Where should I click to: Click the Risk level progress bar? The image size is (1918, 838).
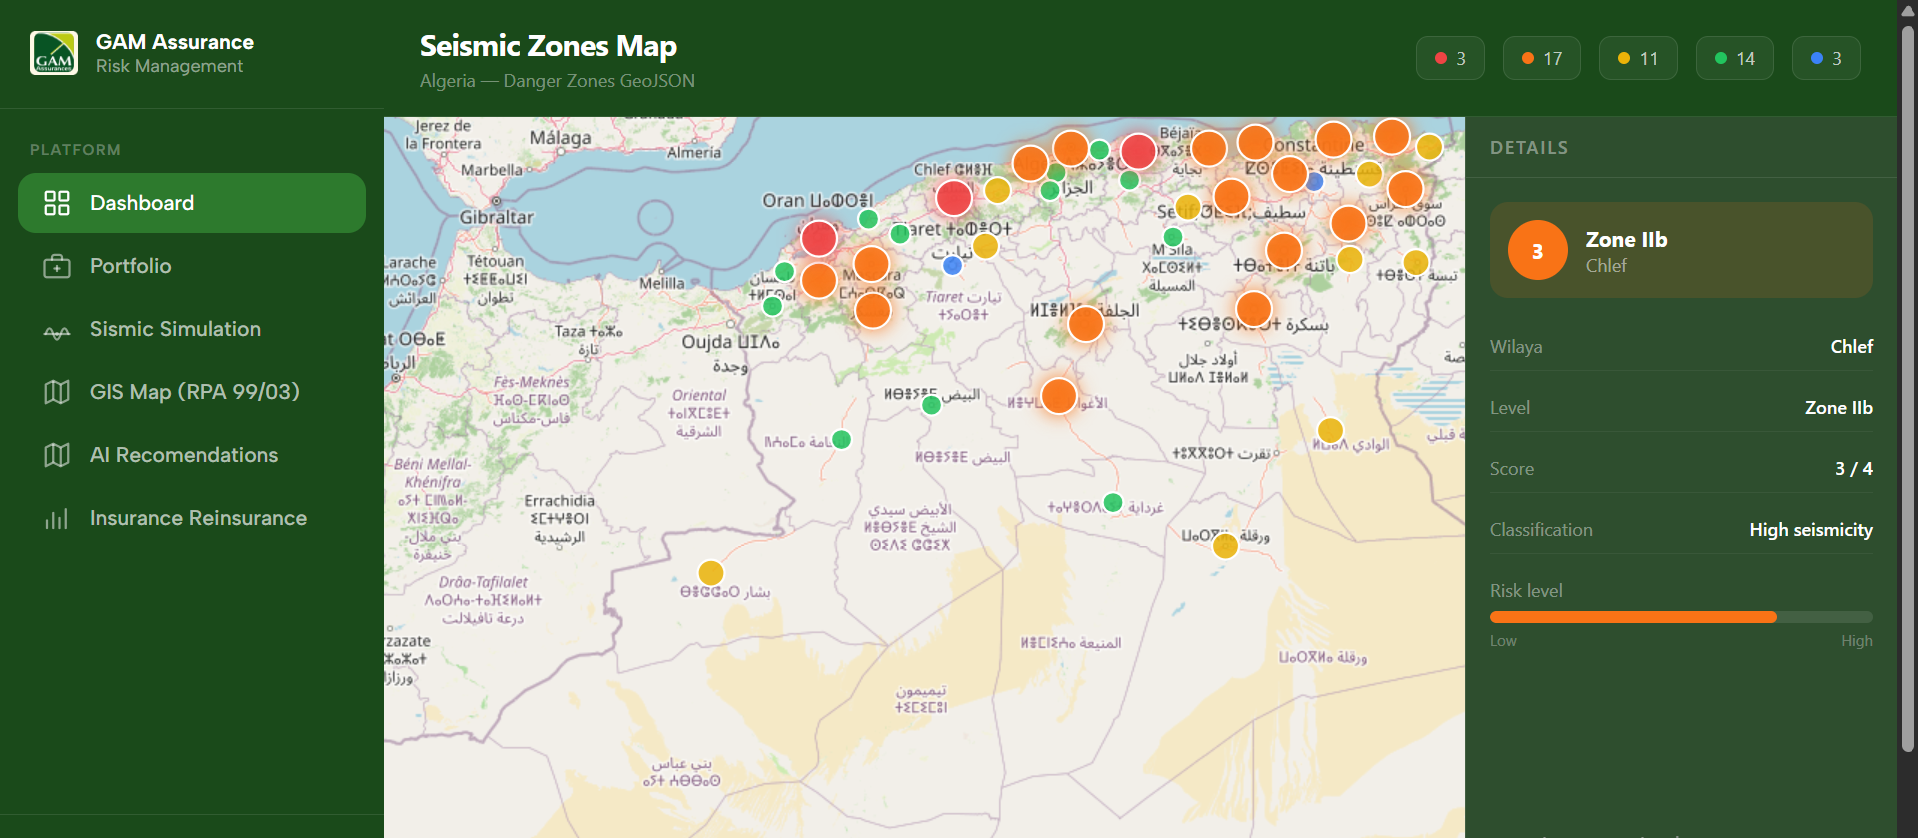(1681, 617)
